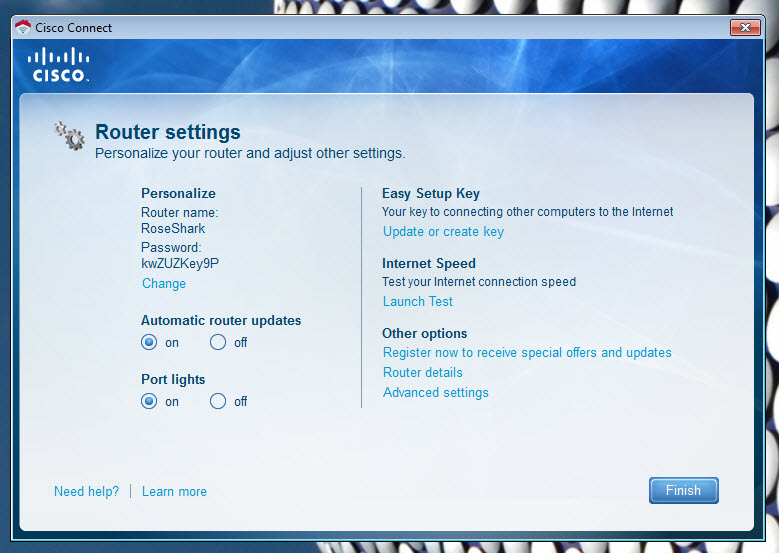Turn port lights on
The height and width of the screenshot is (553, 779).
tap(149, 401)
